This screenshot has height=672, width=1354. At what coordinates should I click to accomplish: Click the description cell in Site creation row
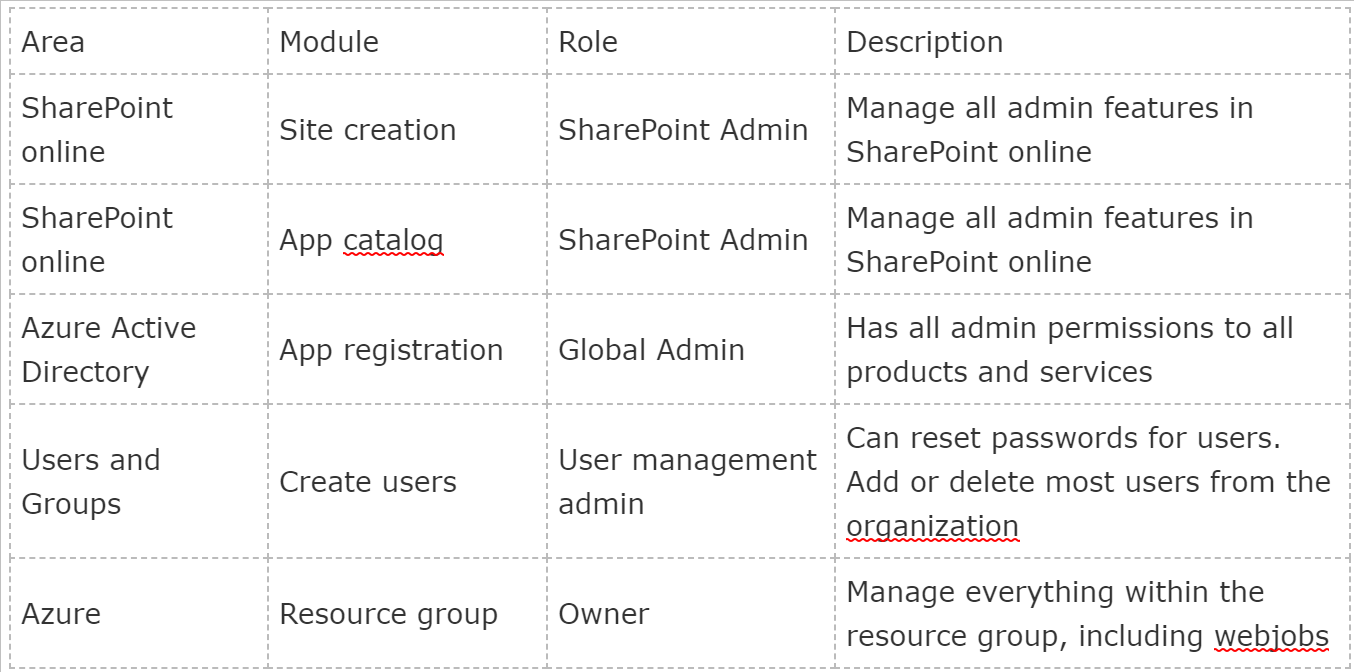tap(1090, 130)
